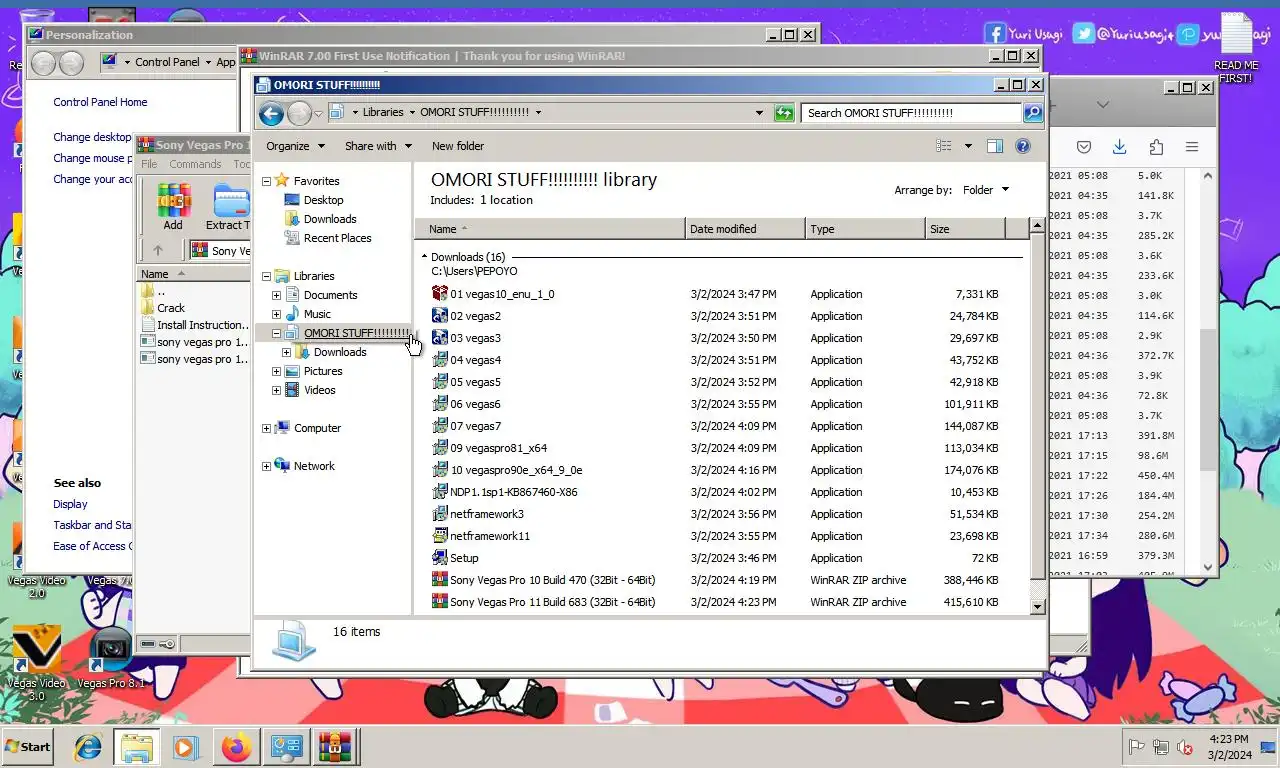
Task: Select 01 vegas10_enu_1_0 file icon
Action: click(440, 294)
